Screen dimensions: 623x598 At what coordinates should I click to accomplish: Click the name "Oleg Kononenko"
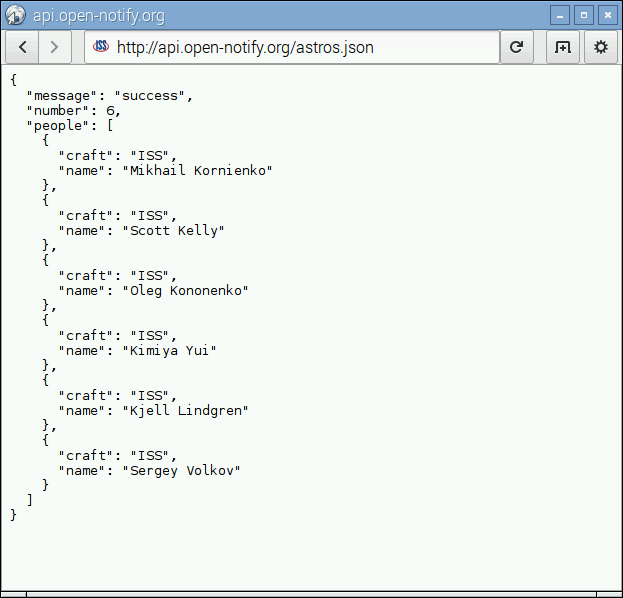185,291
